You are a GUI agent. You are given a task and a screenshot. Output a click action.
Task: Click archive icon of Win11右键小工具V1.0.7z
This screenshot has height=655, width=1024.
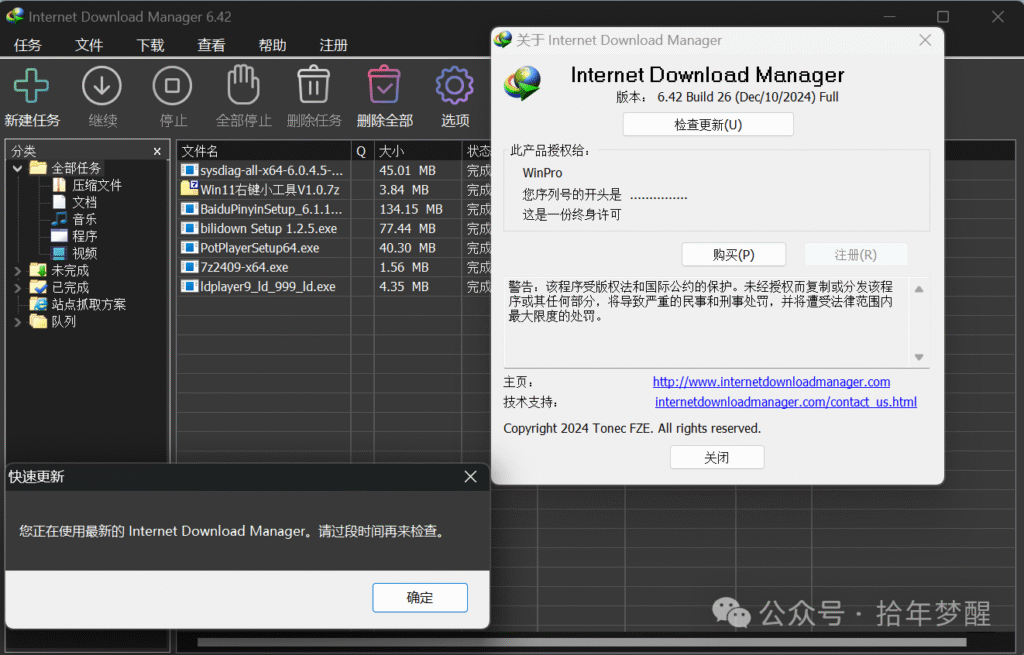189,189
